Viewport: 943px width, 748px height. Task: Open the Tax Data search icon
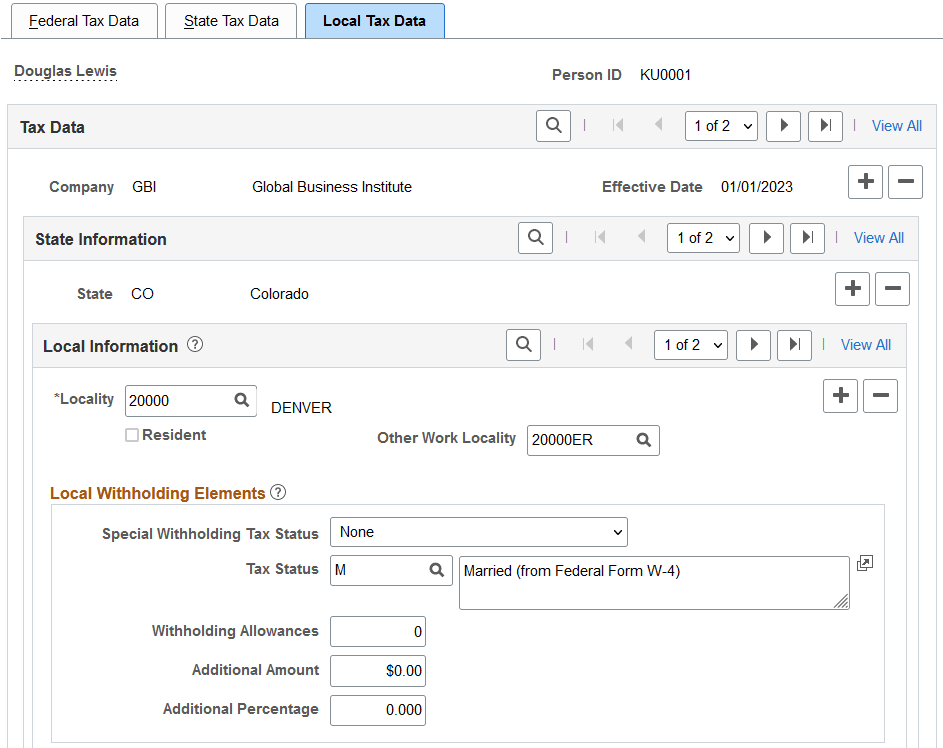pos(553,126)
